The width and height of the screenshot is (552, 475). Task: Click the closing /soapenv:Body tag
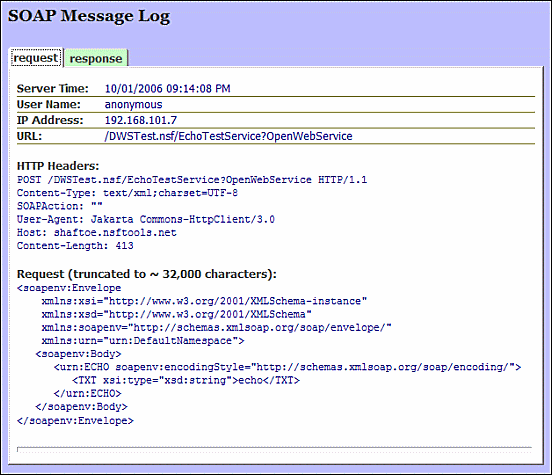(x=81, y=407)
